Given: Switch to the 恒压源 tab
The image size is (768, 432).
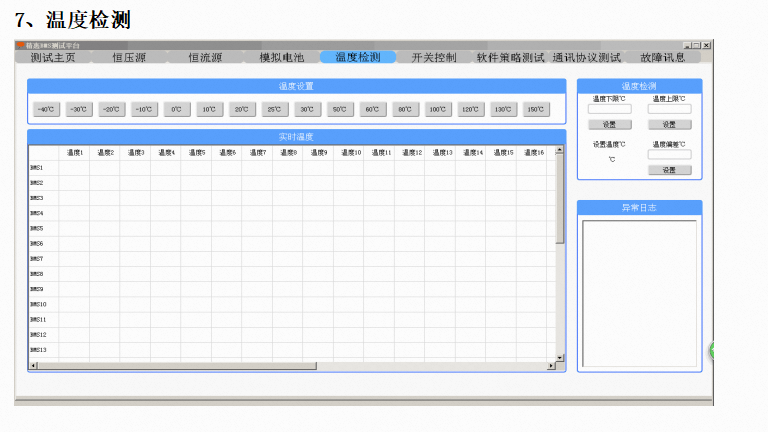Looking at the screenshot, I should coord(129,58).
